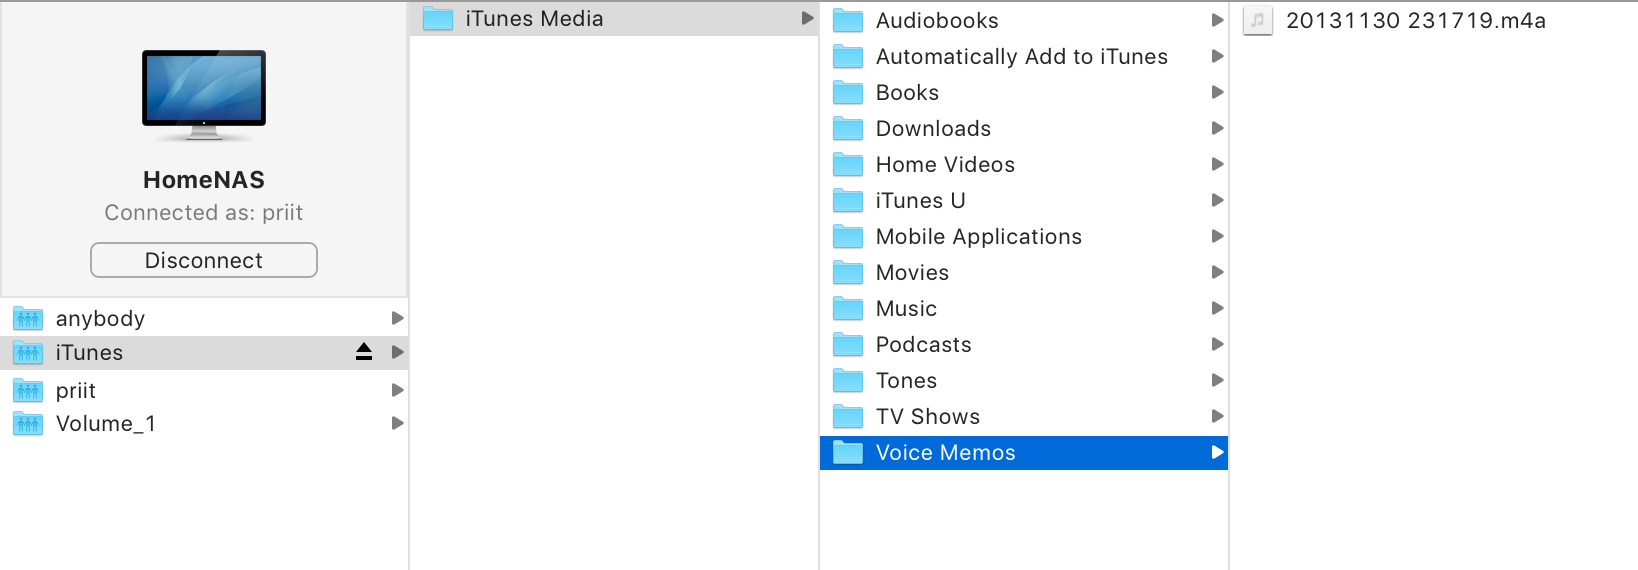Open the TV Shows folder
The width and height of the screenshot is (1638, 570).
point(1024,416)
